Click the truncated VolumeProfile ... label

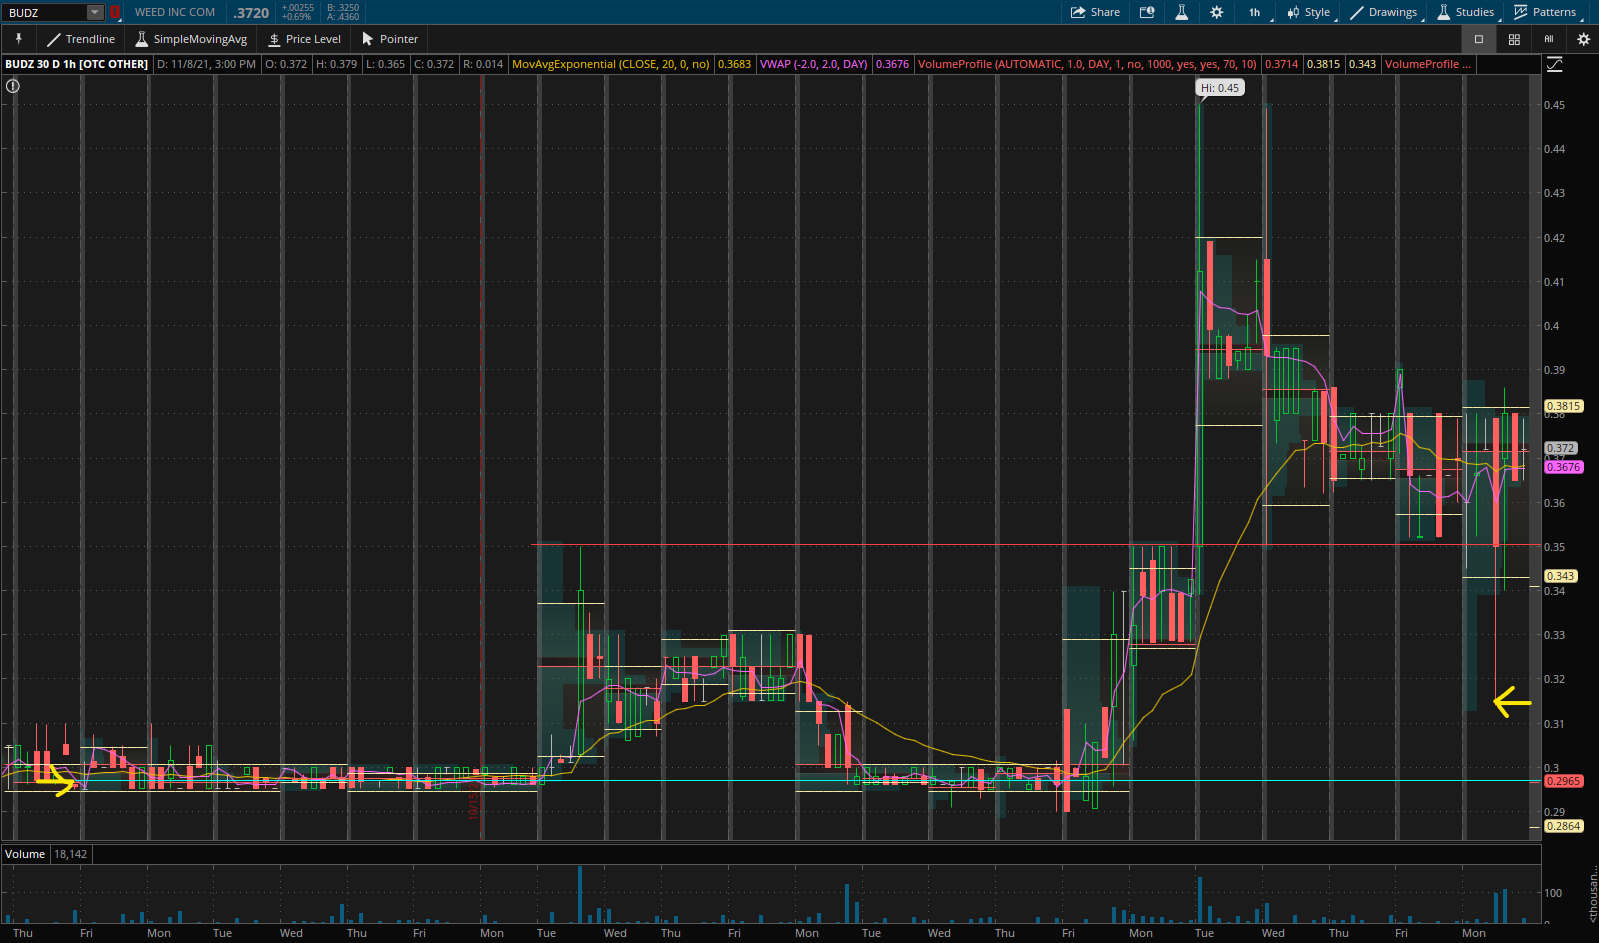tap(1427, 64)
